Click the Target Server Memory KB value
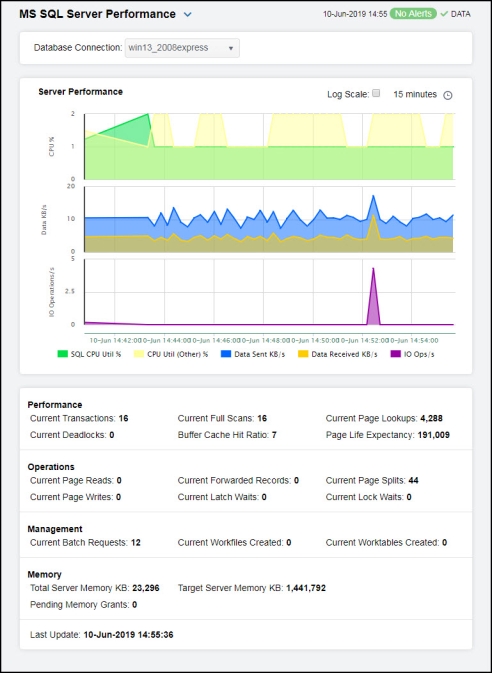 point(306,588)
